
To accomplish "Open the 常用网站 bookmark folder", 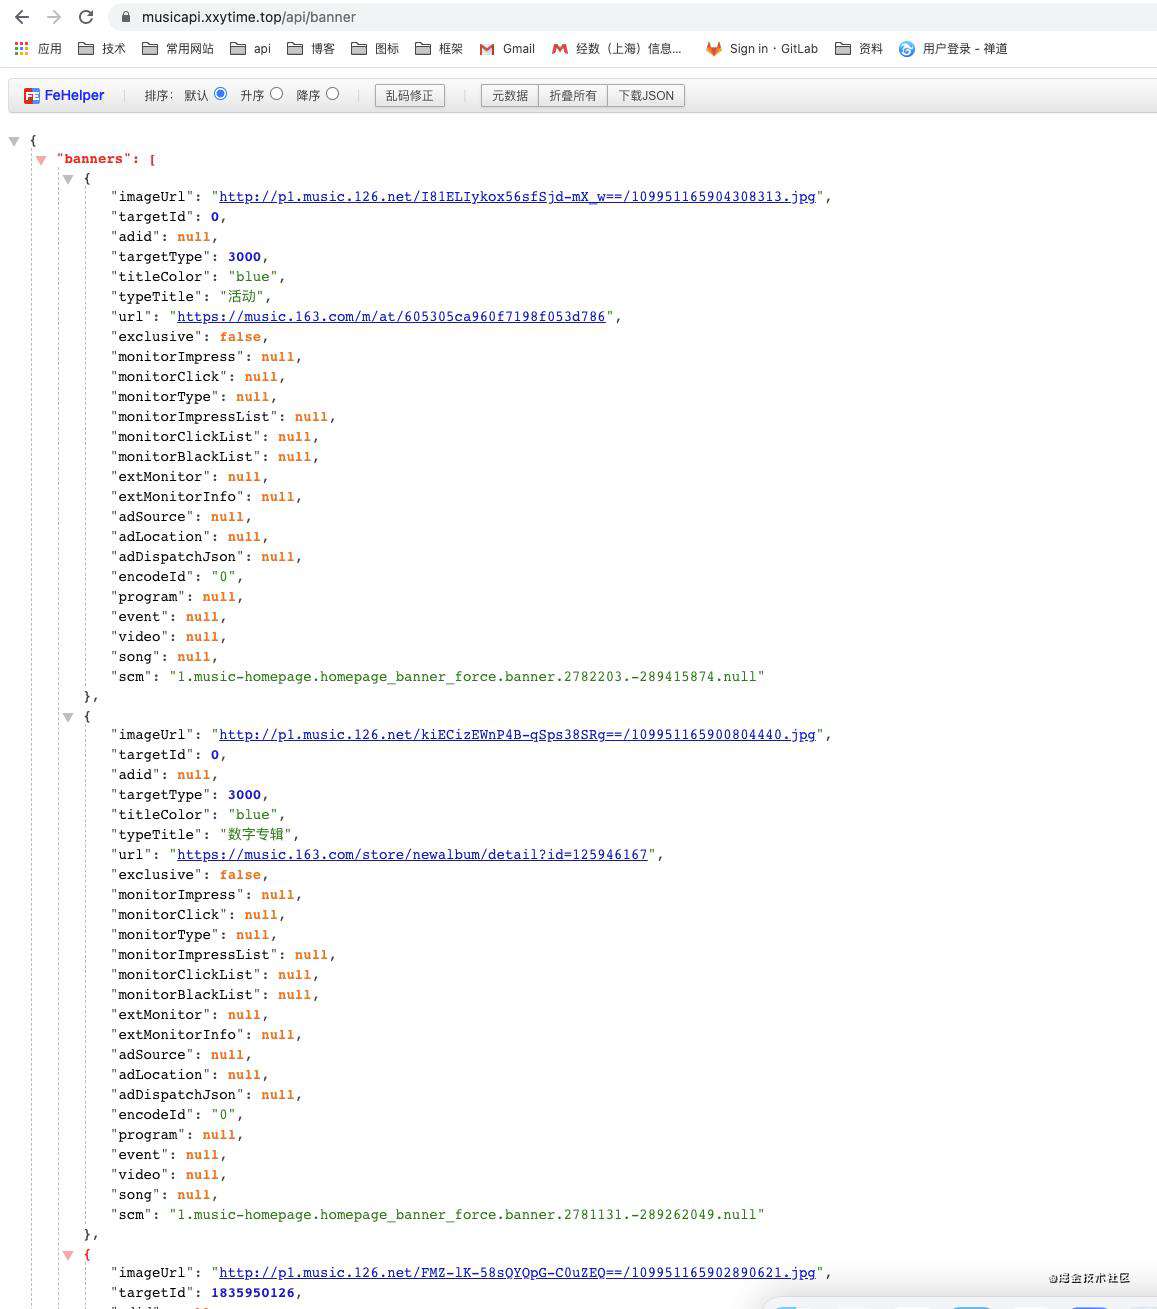I will [x=177, y=48].
